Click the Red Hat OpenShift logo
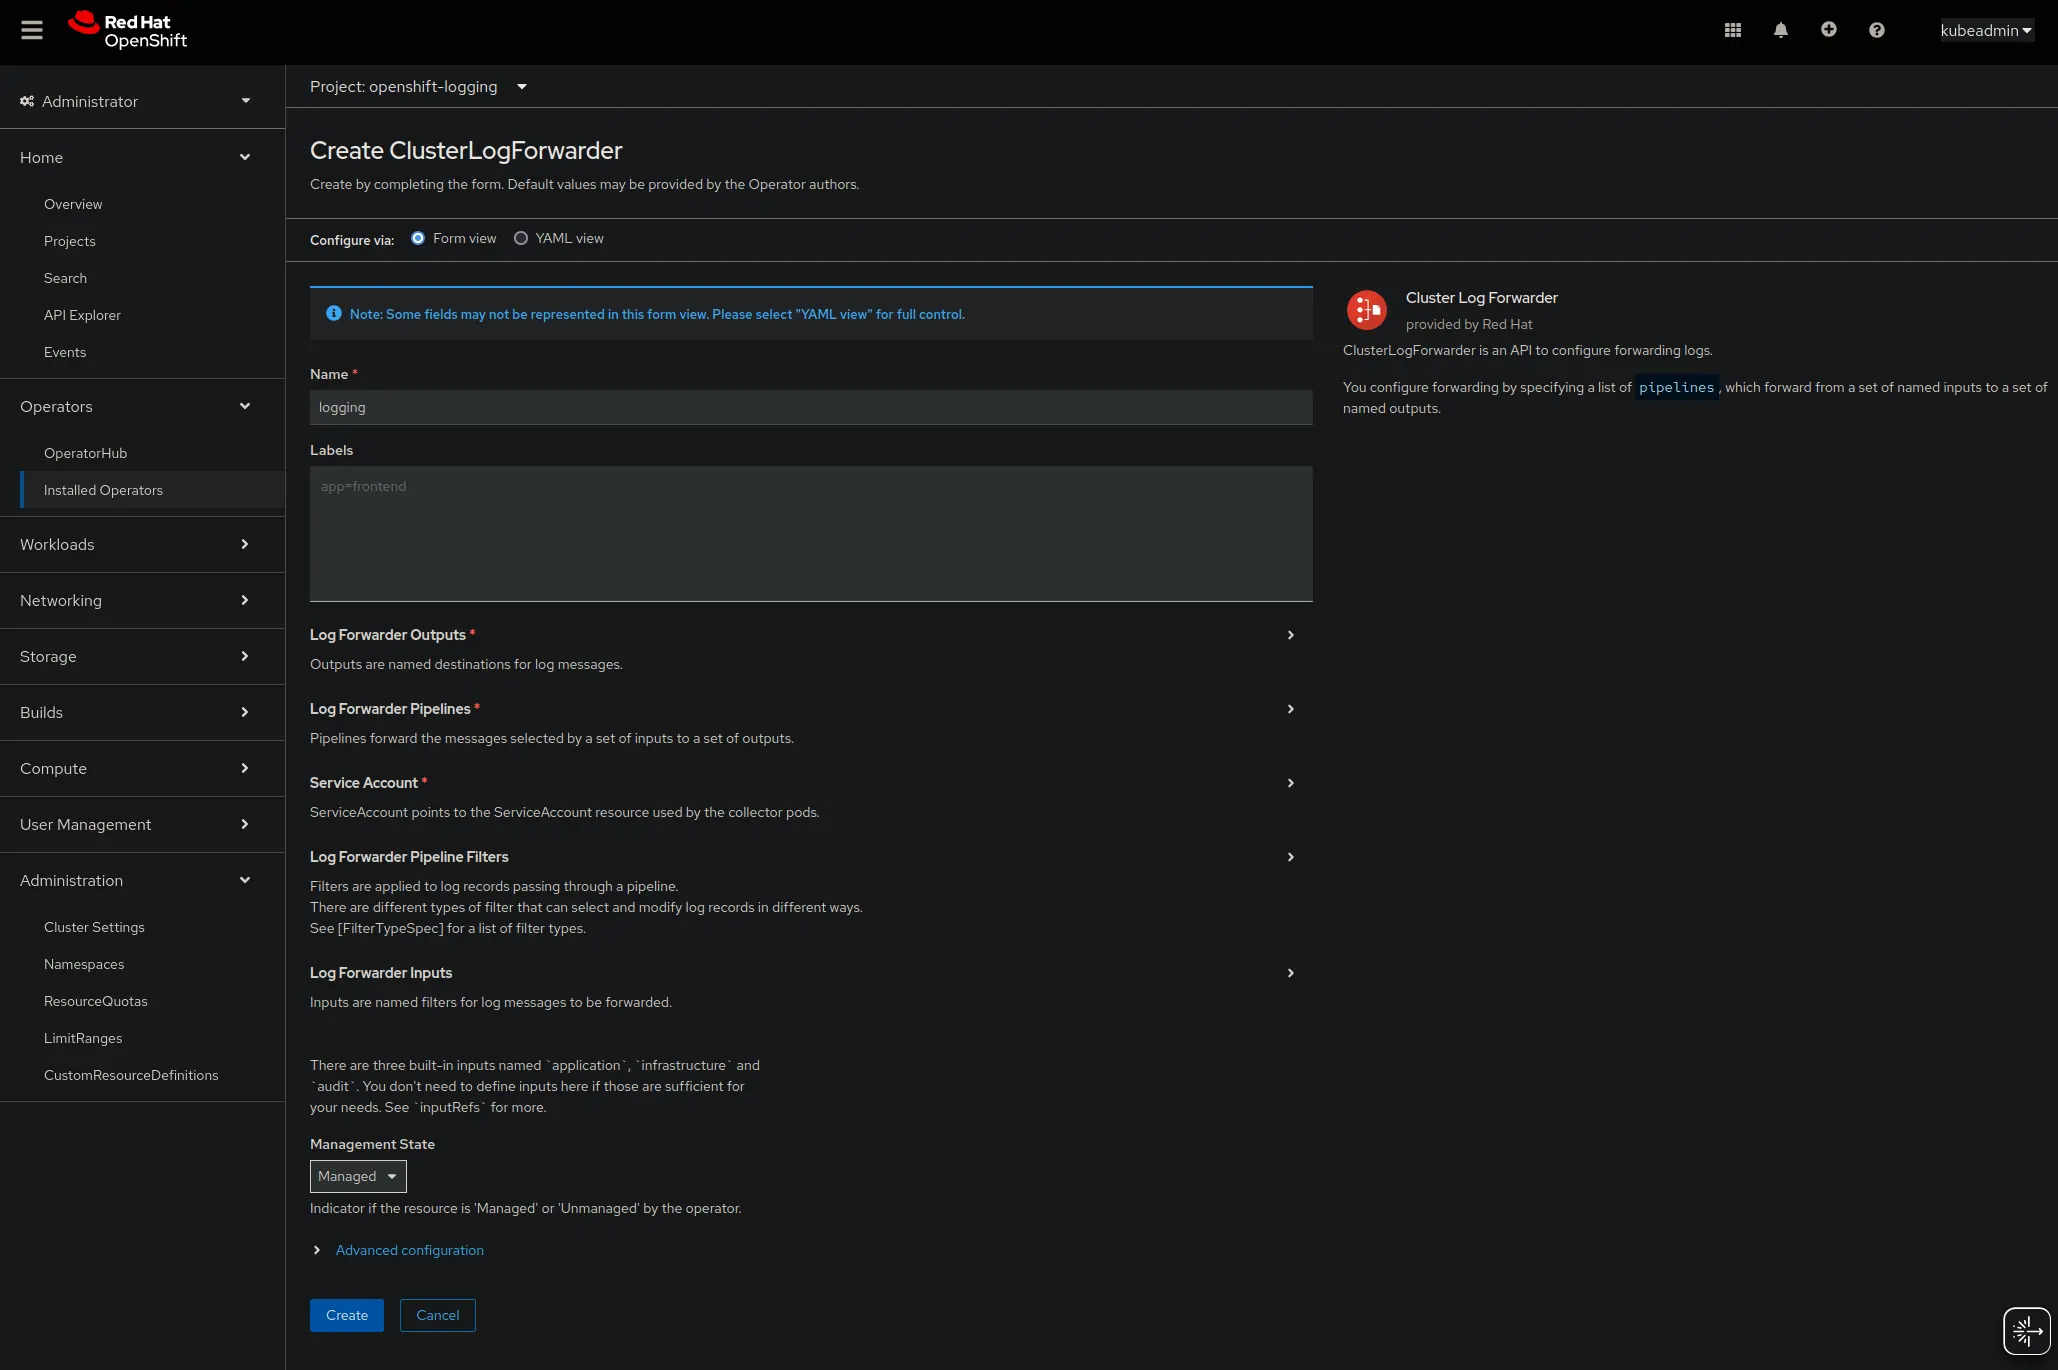Viewport: 2058px width, 1370px height. (x=128, y=30)
